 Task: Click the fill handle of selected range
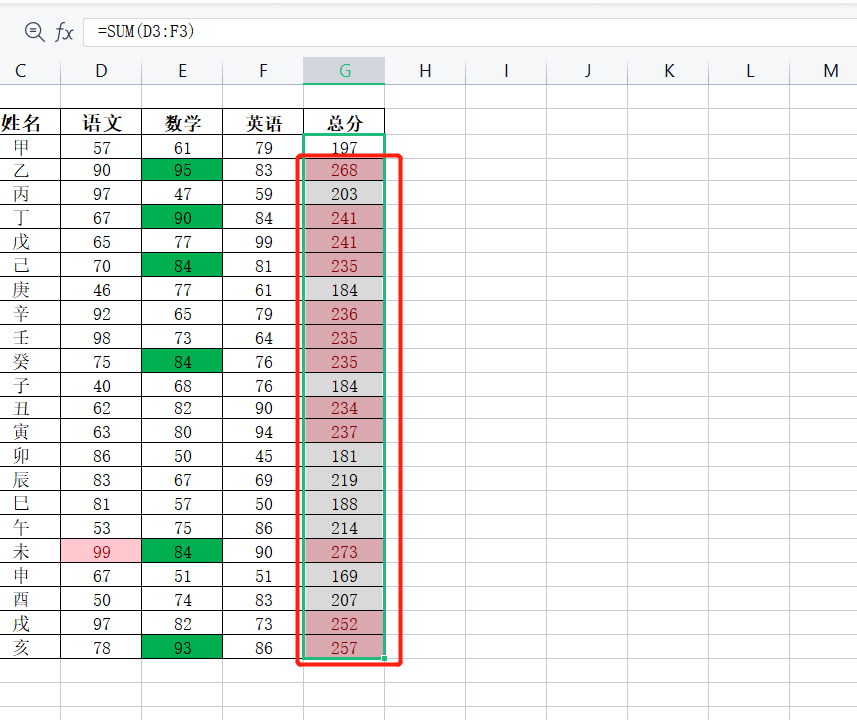point(384,658)
